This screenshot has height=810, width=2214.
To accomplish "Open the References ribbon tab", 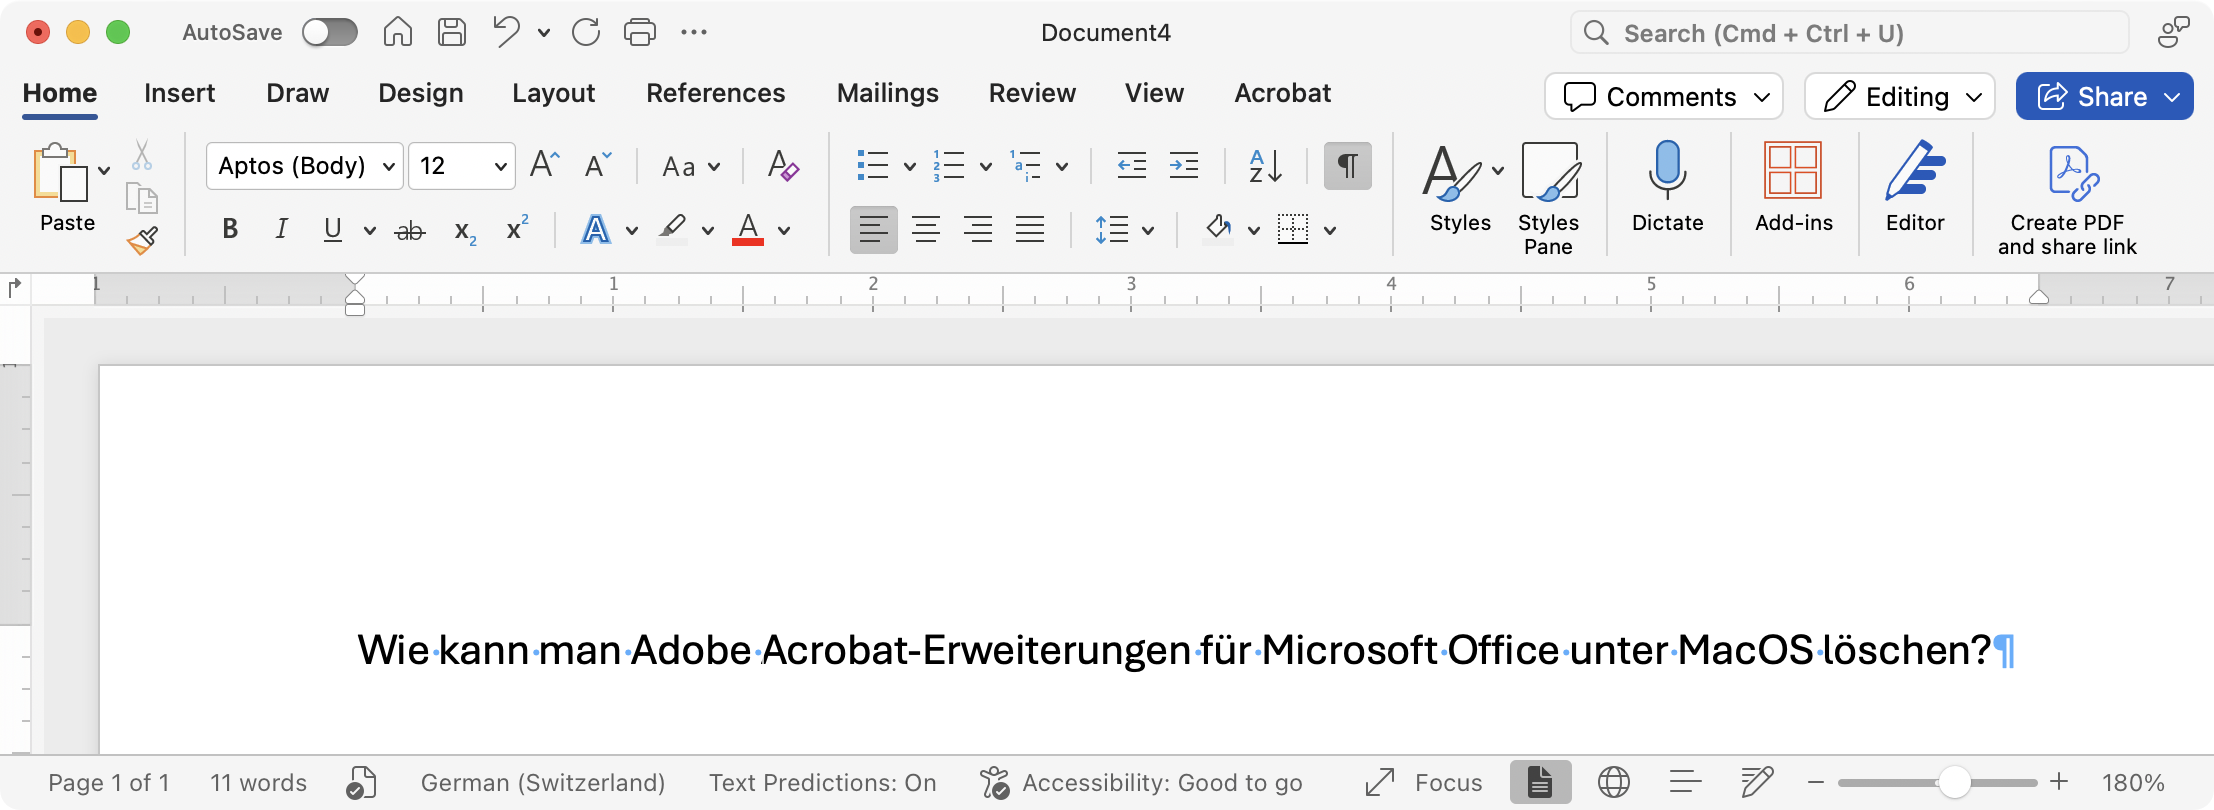I will coord(715,93).
